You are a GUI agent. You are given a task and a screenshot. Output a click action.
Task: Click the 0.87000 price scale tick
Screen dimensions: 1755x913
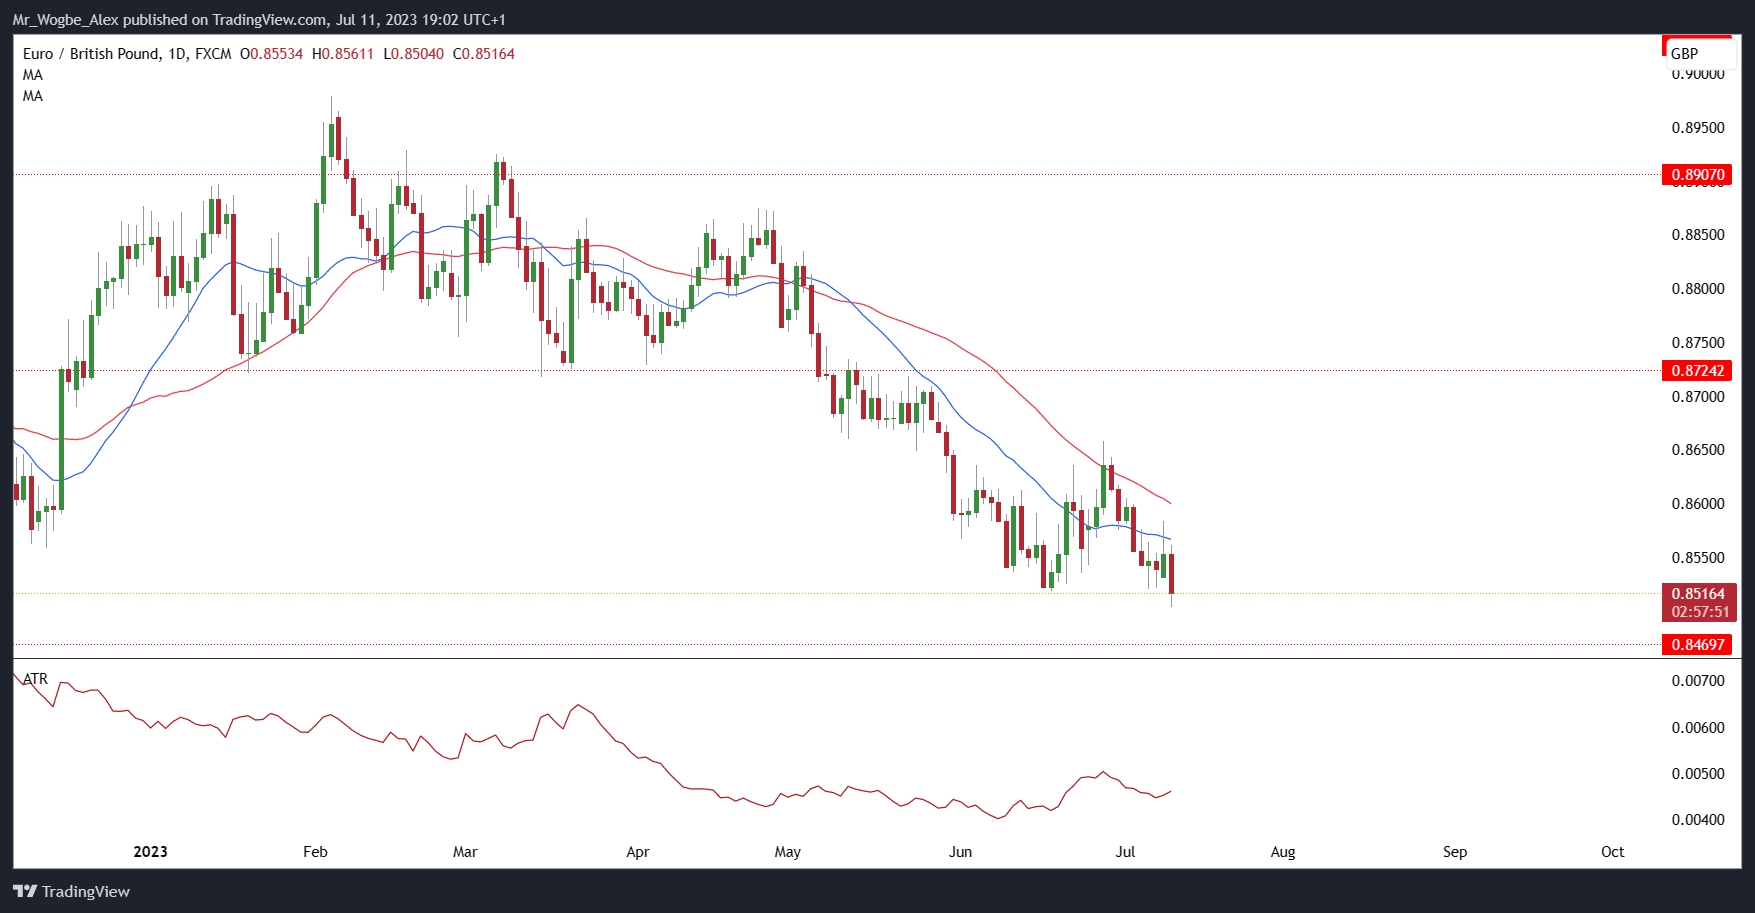tap(1698, 397)
